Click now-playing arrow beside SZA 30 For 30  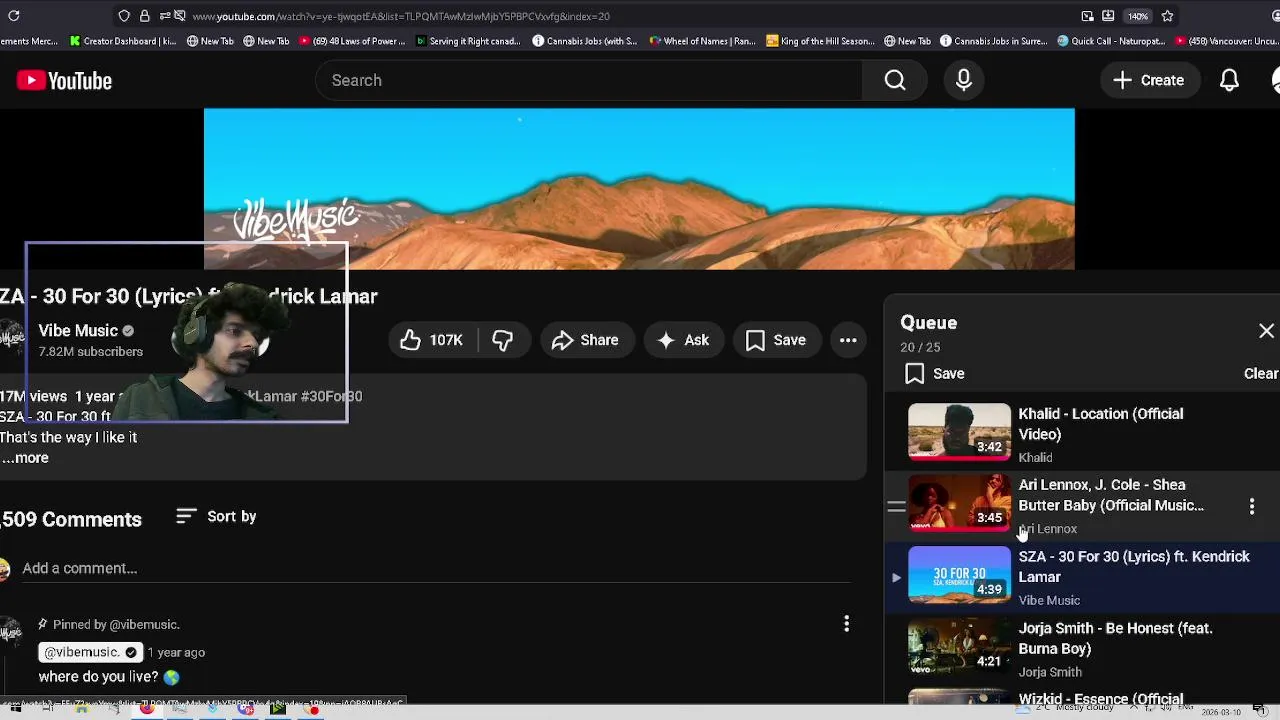[896, 578]
